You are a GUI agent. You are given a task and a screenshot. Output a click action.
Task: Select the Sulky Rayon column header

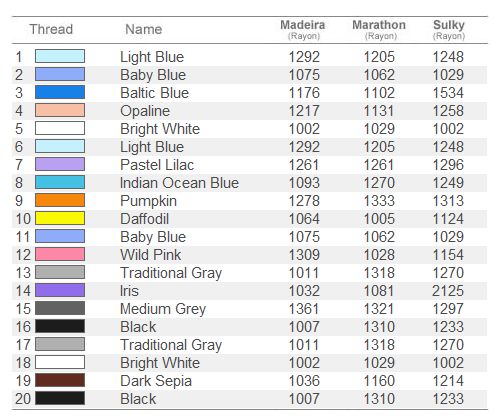(449, 29)
